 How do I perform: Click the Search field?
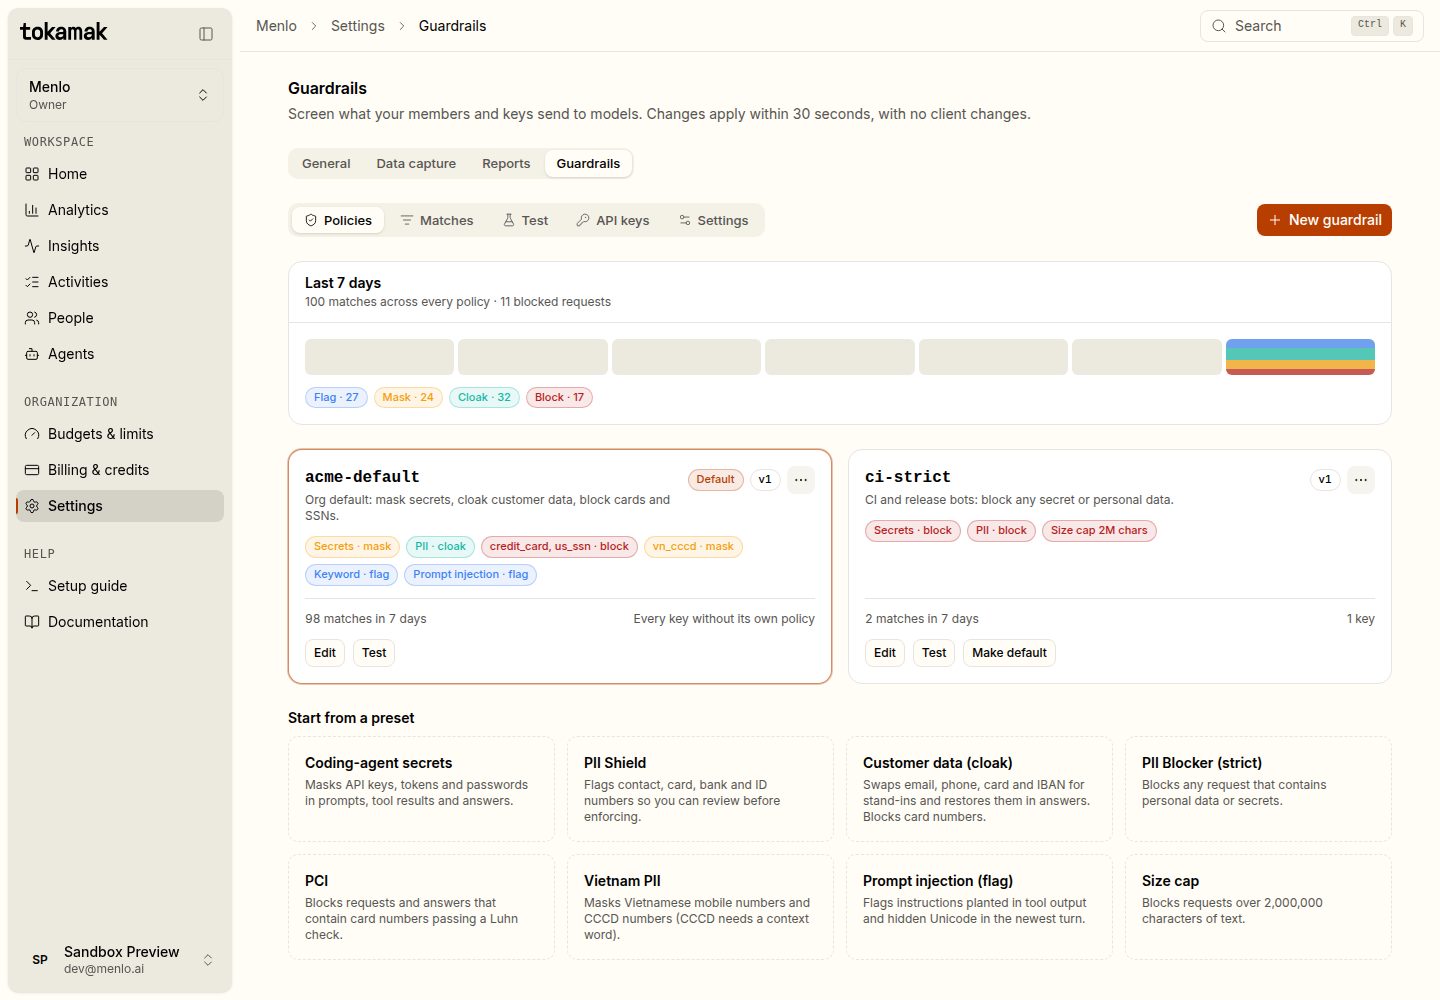pos(1312,26)
